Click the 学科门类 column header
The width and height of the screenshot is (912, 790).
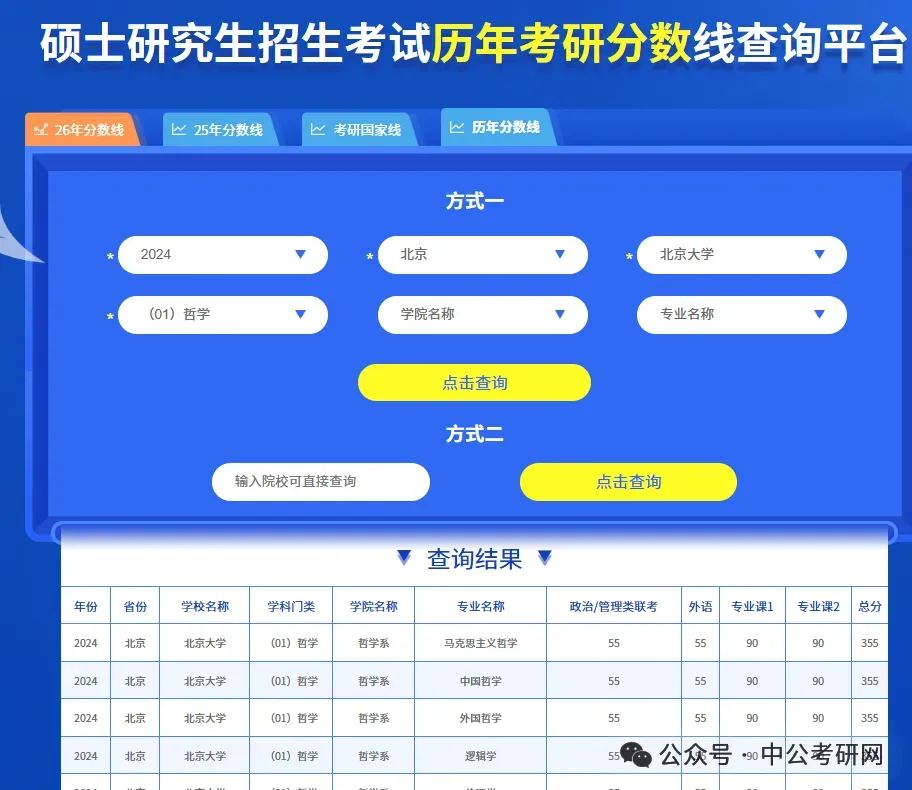click(291, 606)
